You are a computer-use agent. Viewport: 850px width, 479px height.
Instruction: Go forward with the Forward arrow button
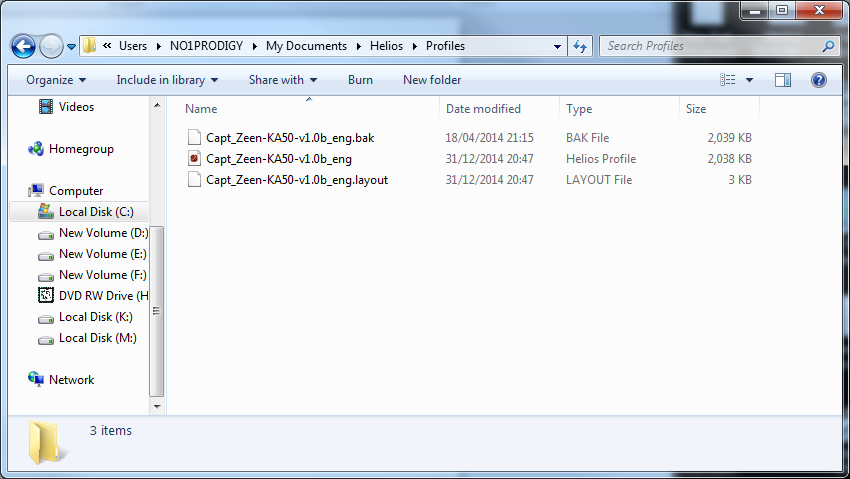point(51,47)
